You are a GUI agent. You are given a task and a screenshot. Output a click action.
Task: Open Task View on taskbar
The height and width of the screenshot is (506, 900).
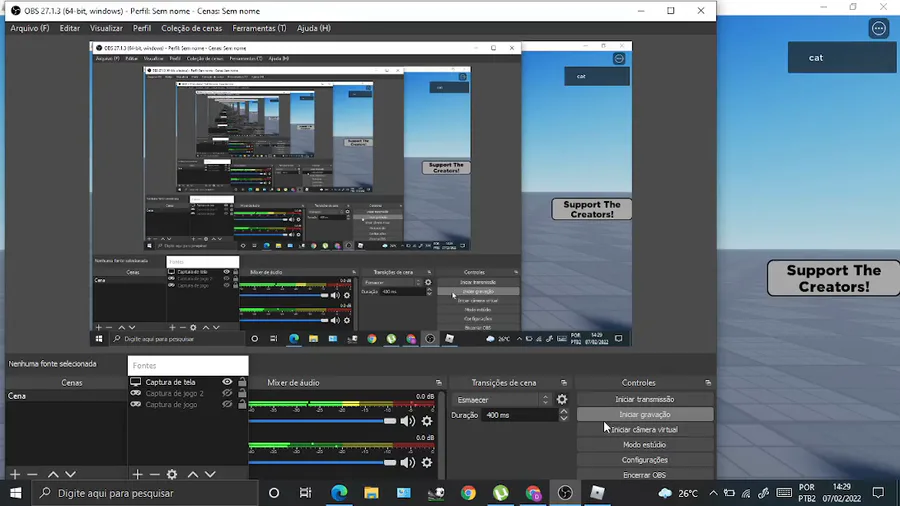click(x=305, y=493)
